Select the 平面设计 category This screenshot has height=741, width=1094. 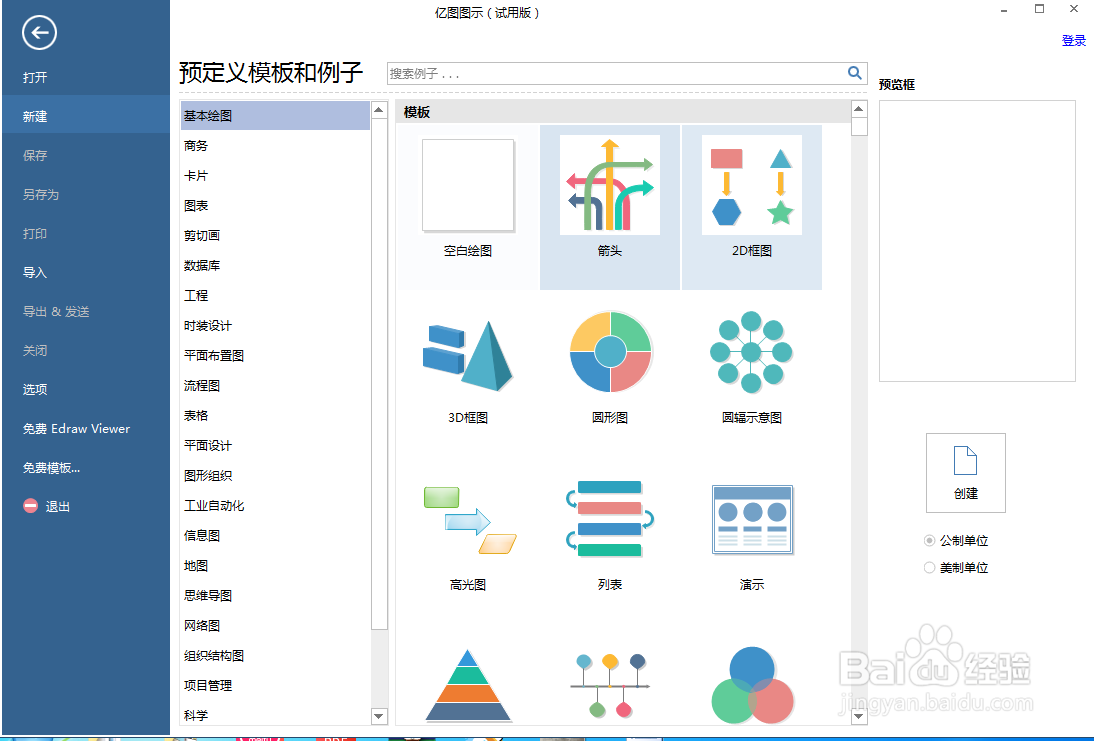tap(275, 446)
